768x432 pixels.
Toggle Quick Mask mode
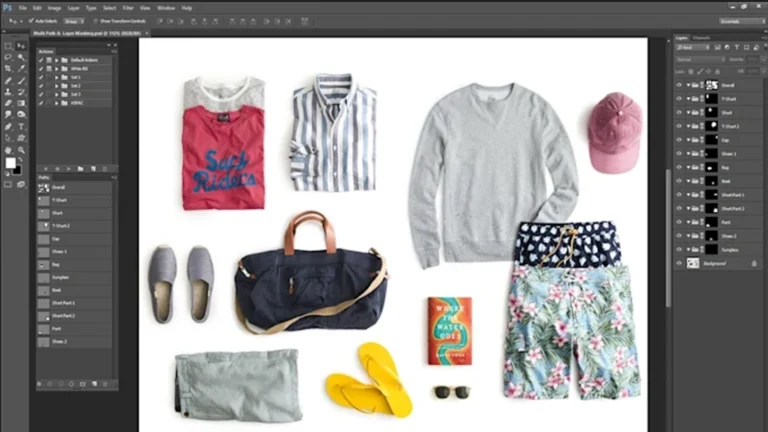click(8, 185)
